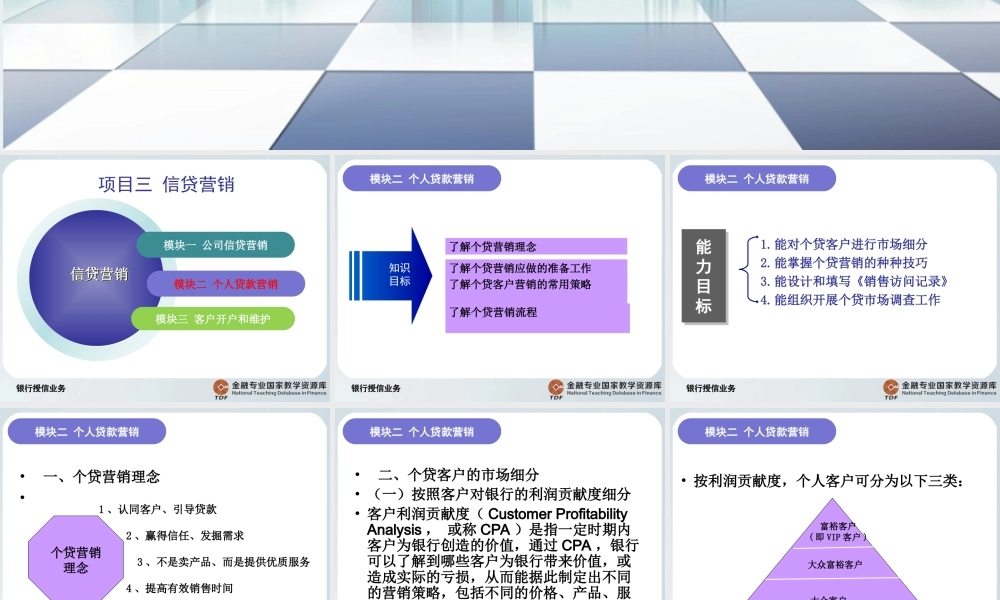Screen dimensions: 1000x600
Task: Click the TDF logo on the 知识目标 slide
Action: click(x=554, y=384)
